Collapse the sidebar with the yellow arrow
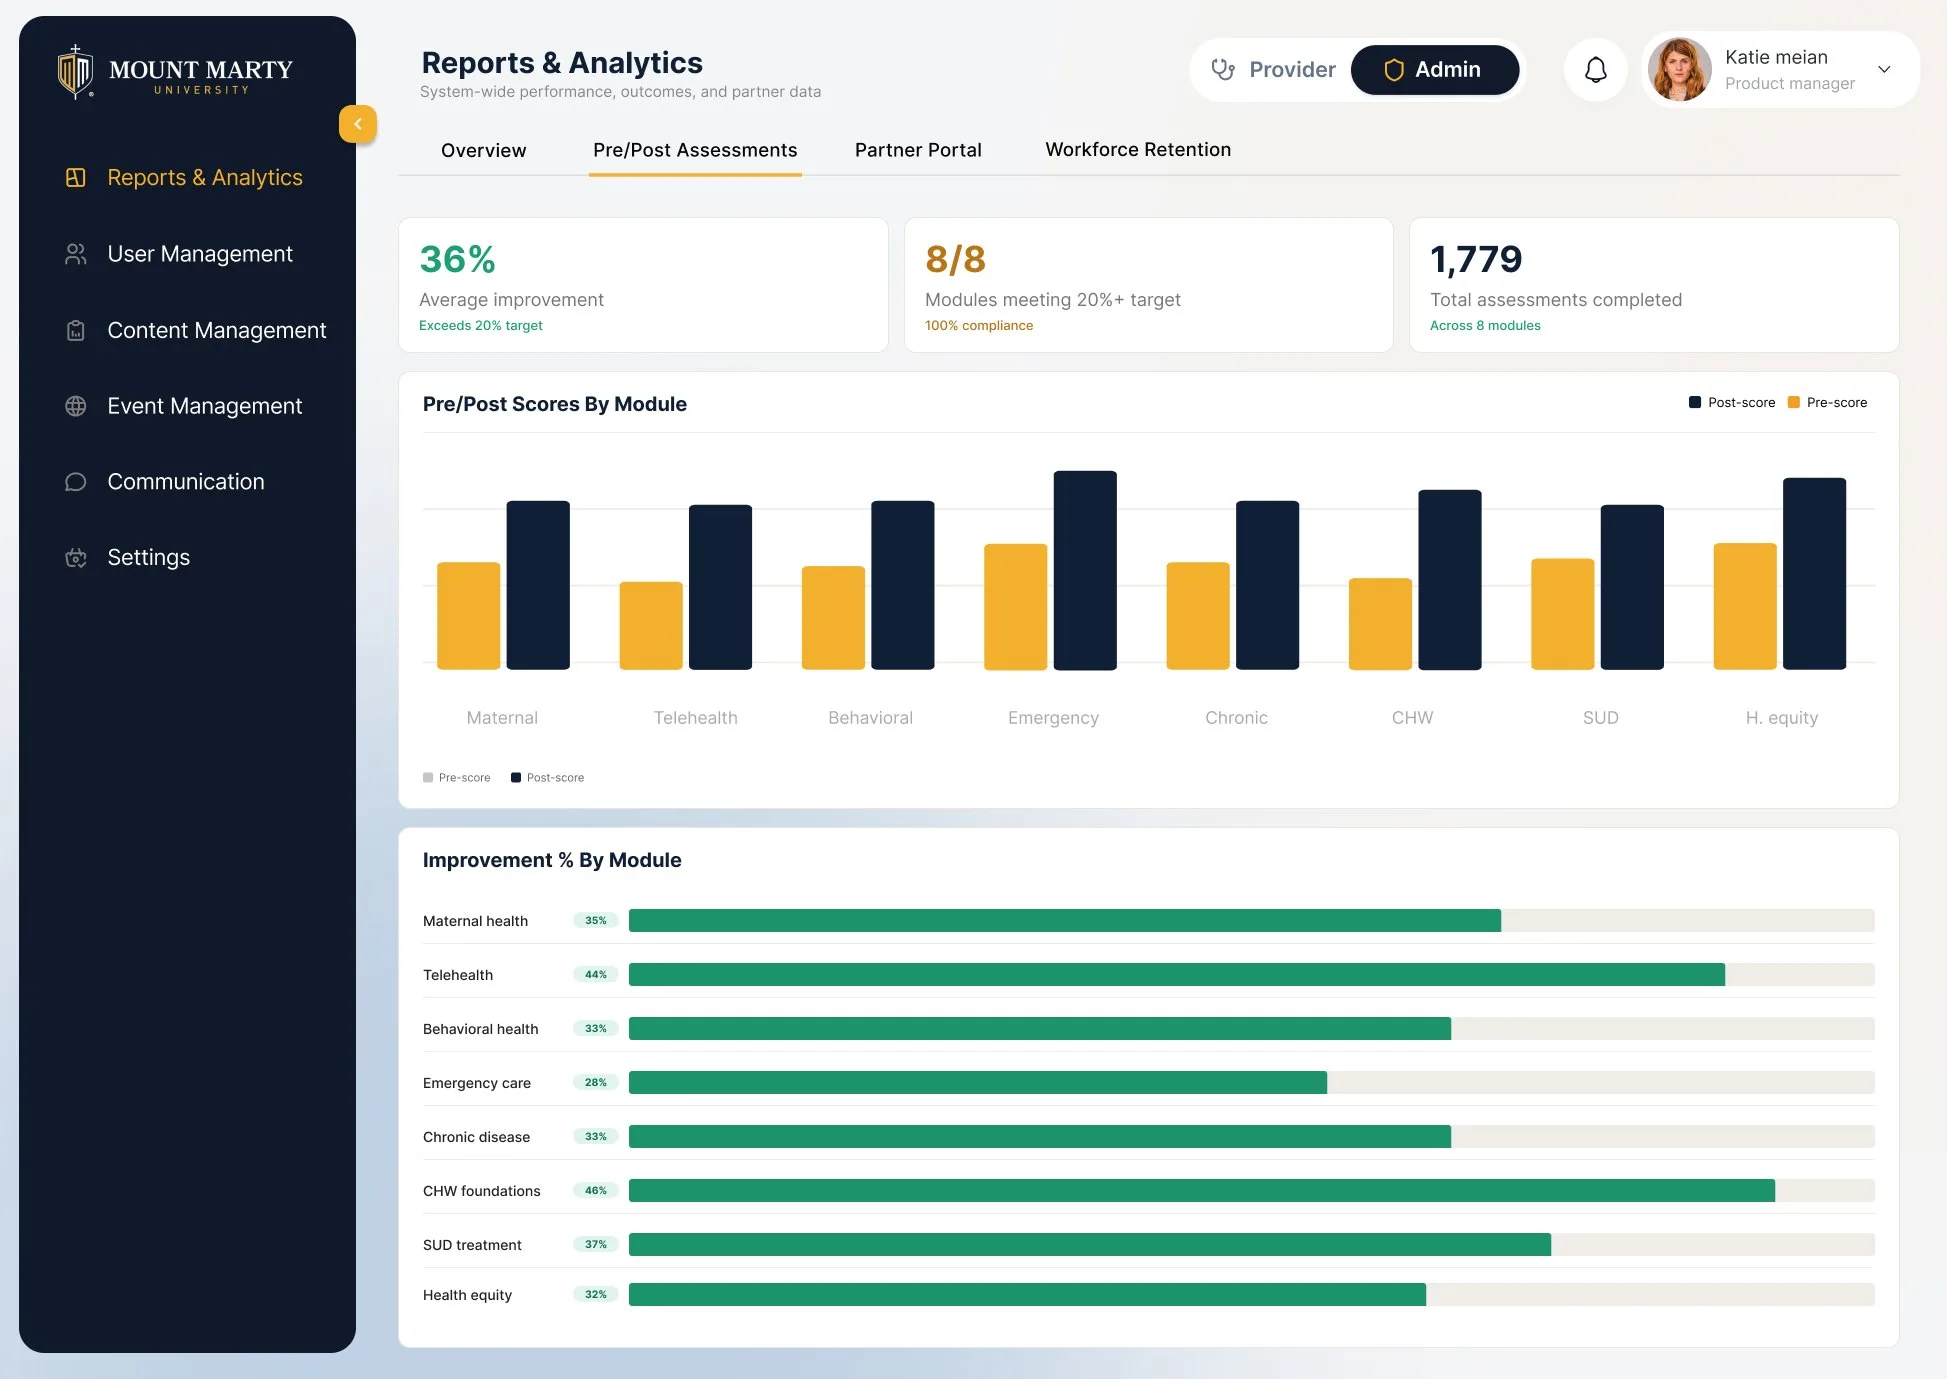This screenshot has height=1379, width=1947. (357, 124)
